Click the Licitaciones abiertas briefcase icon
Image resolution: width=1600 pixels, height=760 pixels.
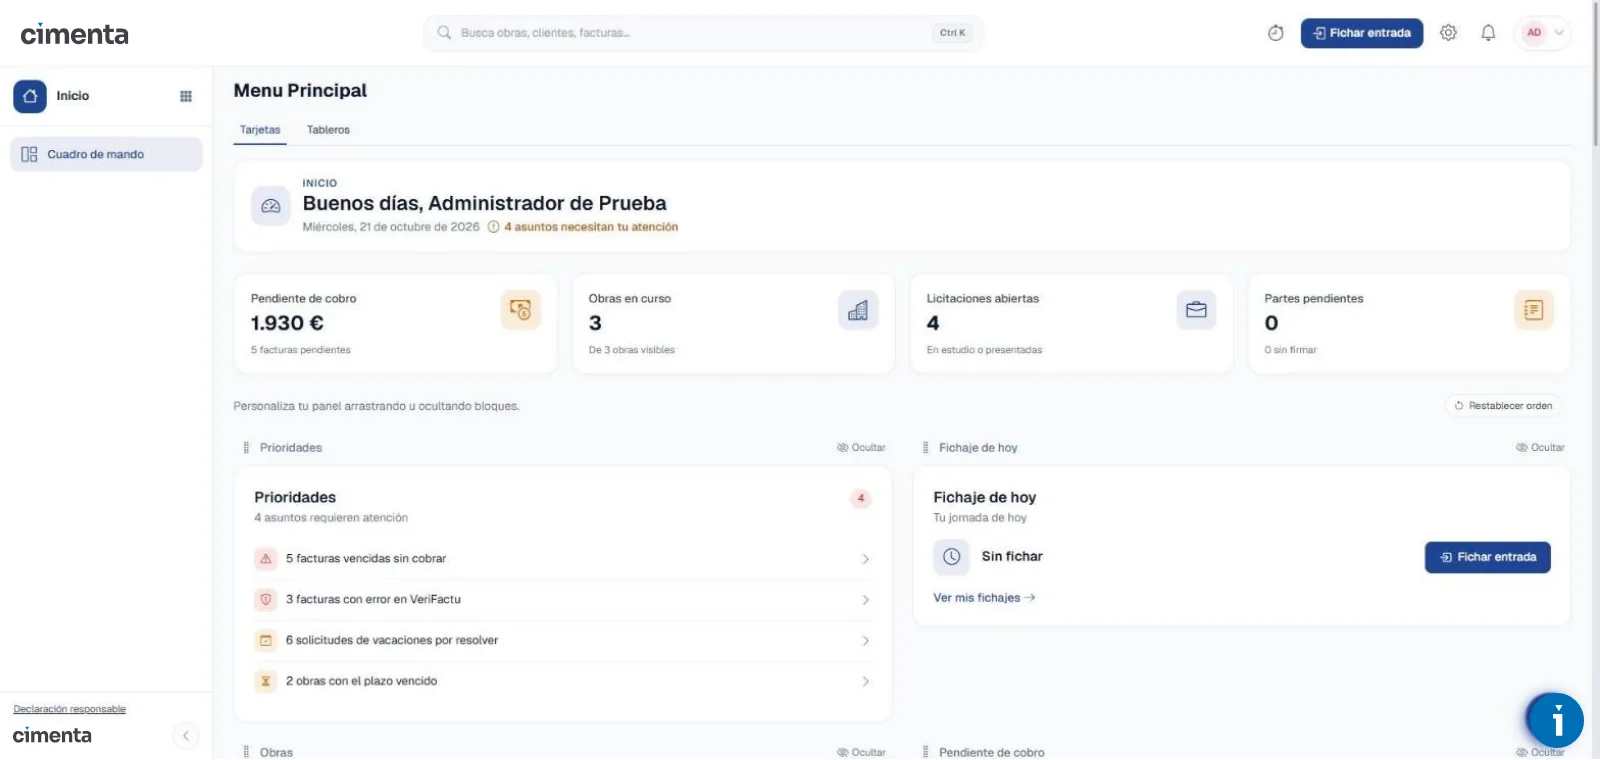point(1196,310)
